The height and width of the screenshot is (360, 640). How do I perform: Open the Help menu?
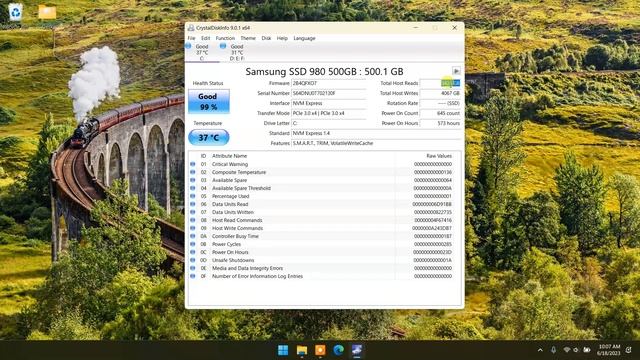[x=282, y=38]
